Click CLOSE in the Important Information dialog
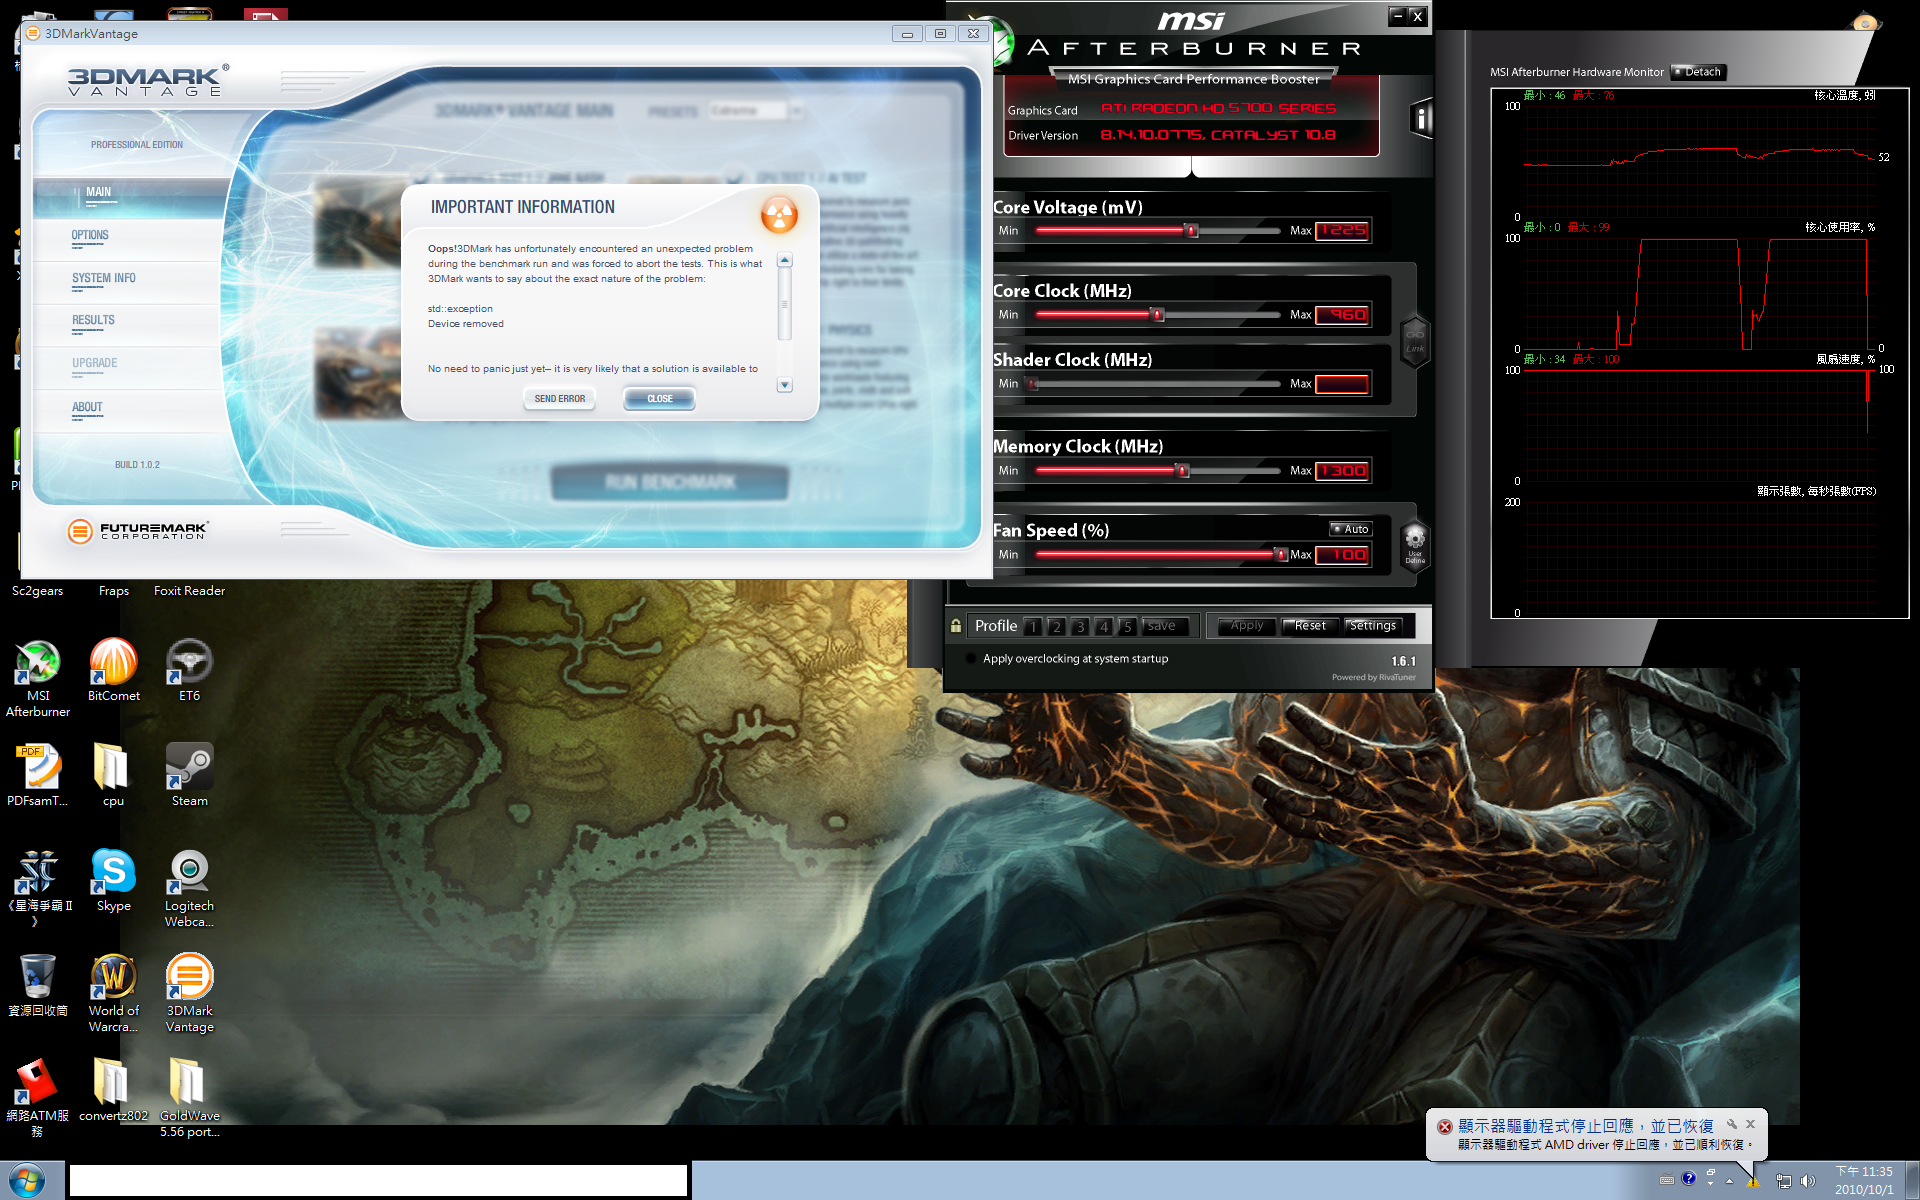The image size is (1920, 1200). (660, 399)
